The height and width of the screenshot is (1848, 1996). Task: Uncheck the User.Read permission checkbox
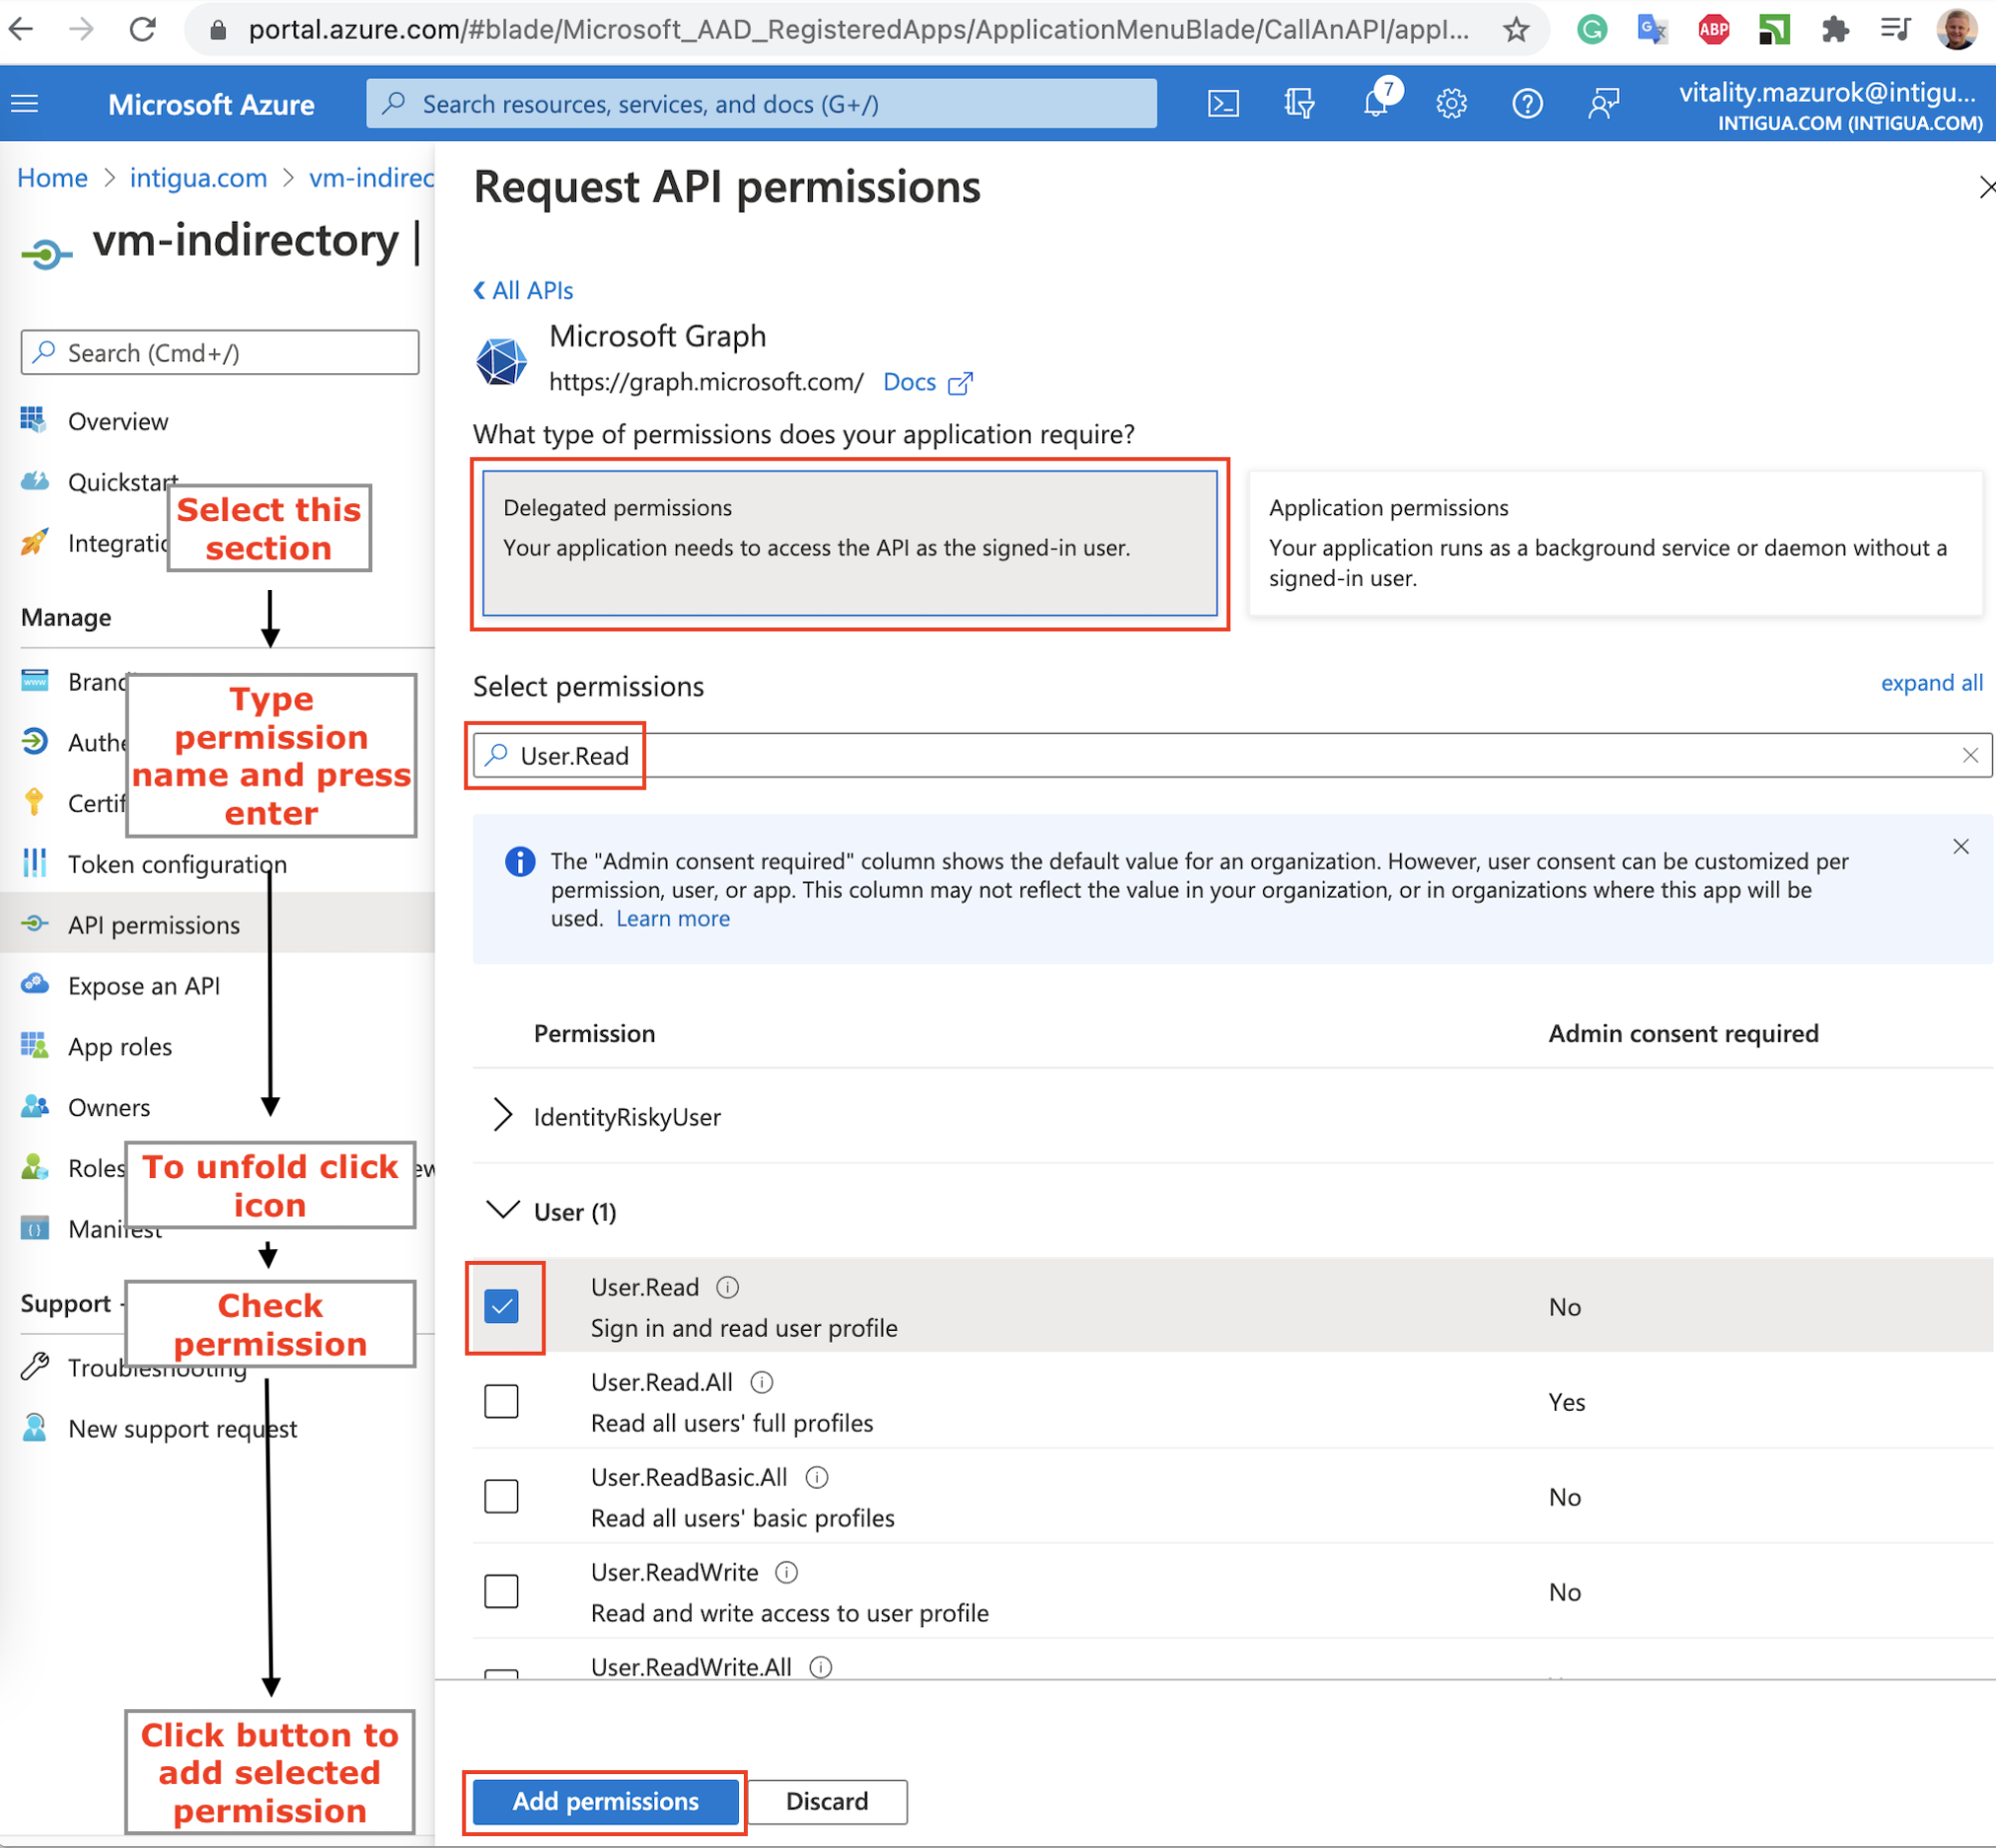click(501, 1306)
